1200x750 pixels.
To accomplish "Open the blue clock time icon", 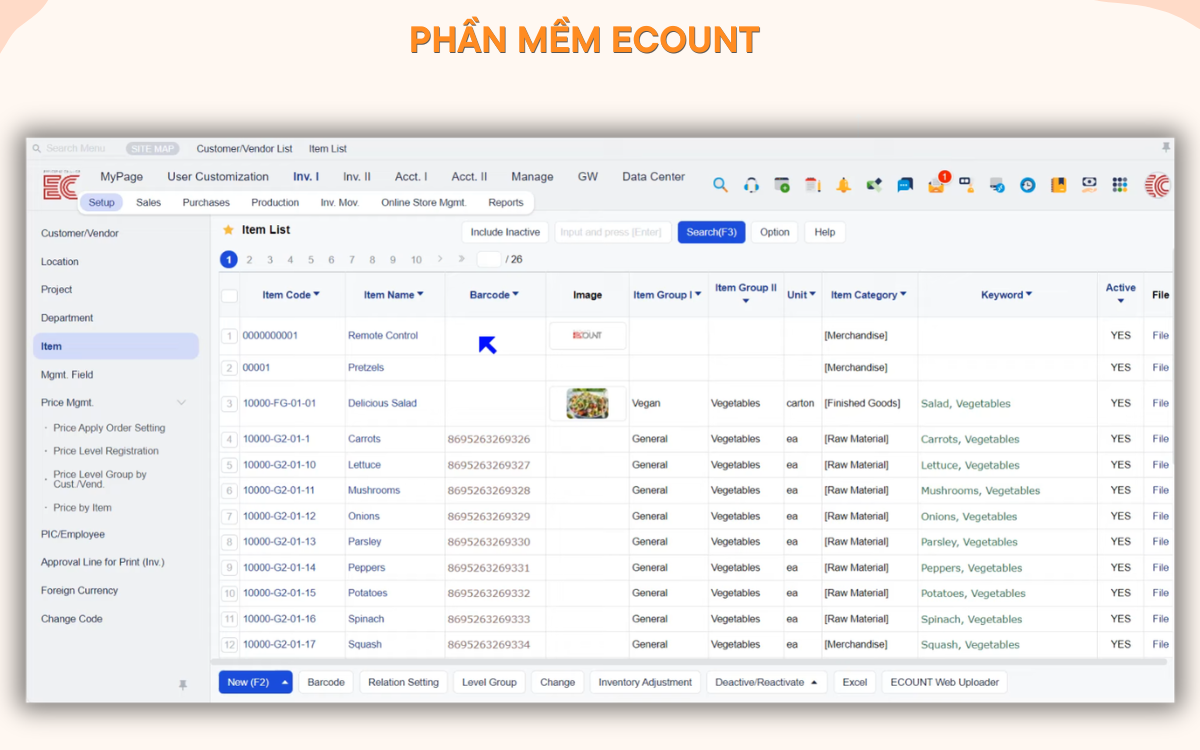I will point(1027,185).
